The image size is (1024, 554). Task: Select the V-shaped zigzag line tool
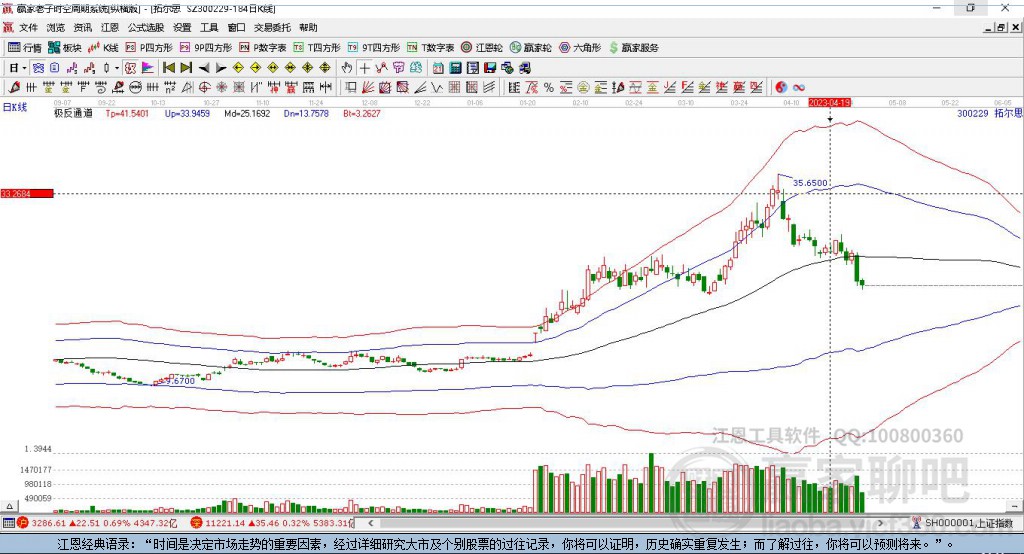coord(438,88)
